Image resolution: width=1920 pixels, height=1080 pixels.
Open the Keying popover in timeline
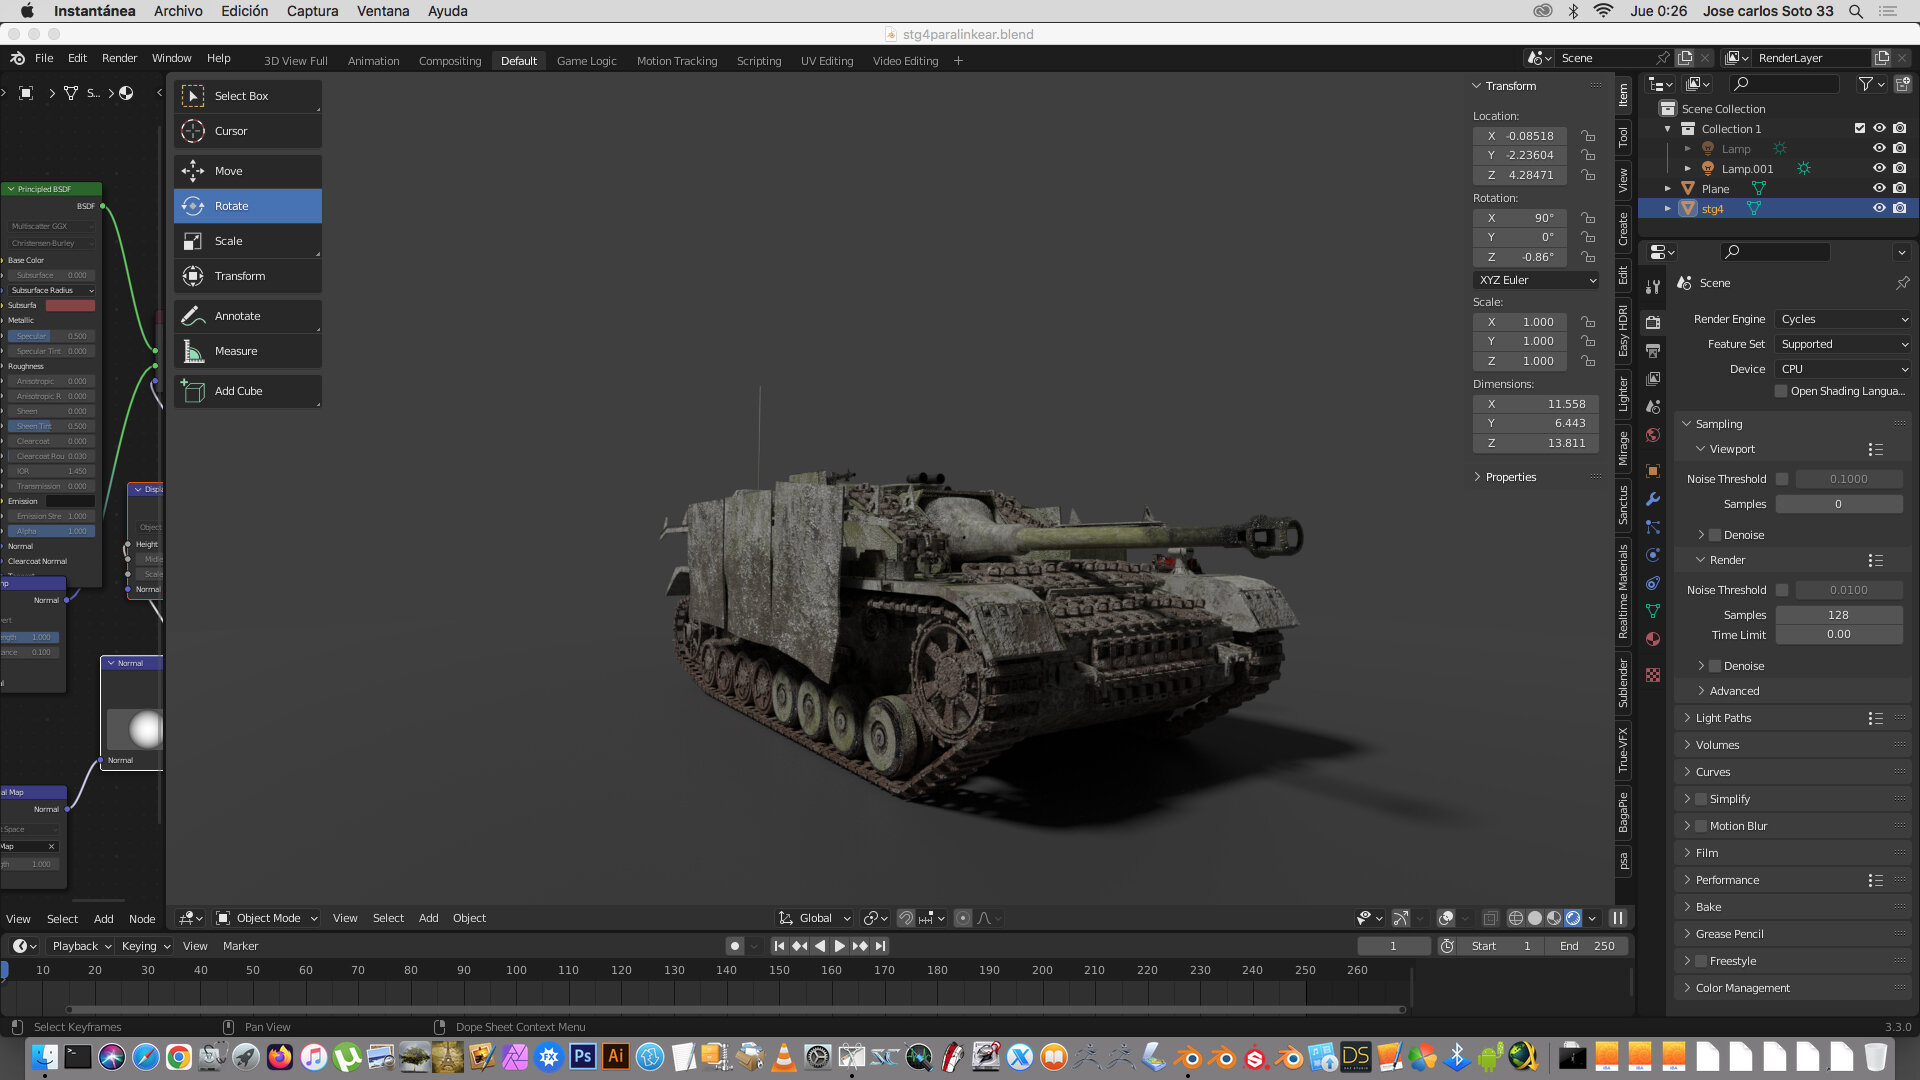(145, 946)
